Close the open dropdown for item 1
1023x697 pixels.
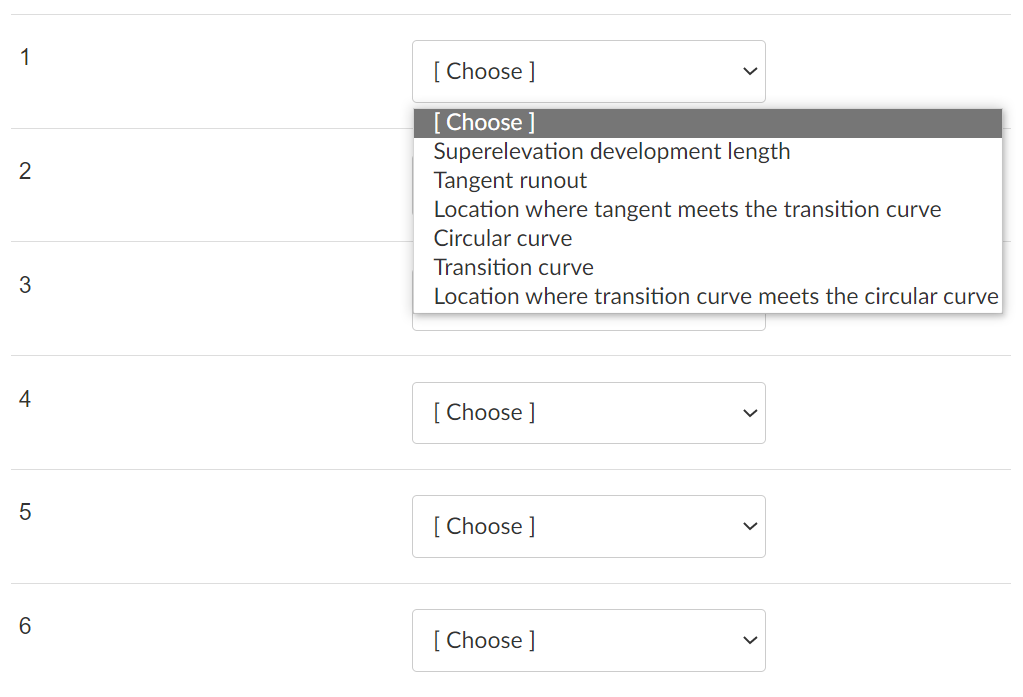588,72
